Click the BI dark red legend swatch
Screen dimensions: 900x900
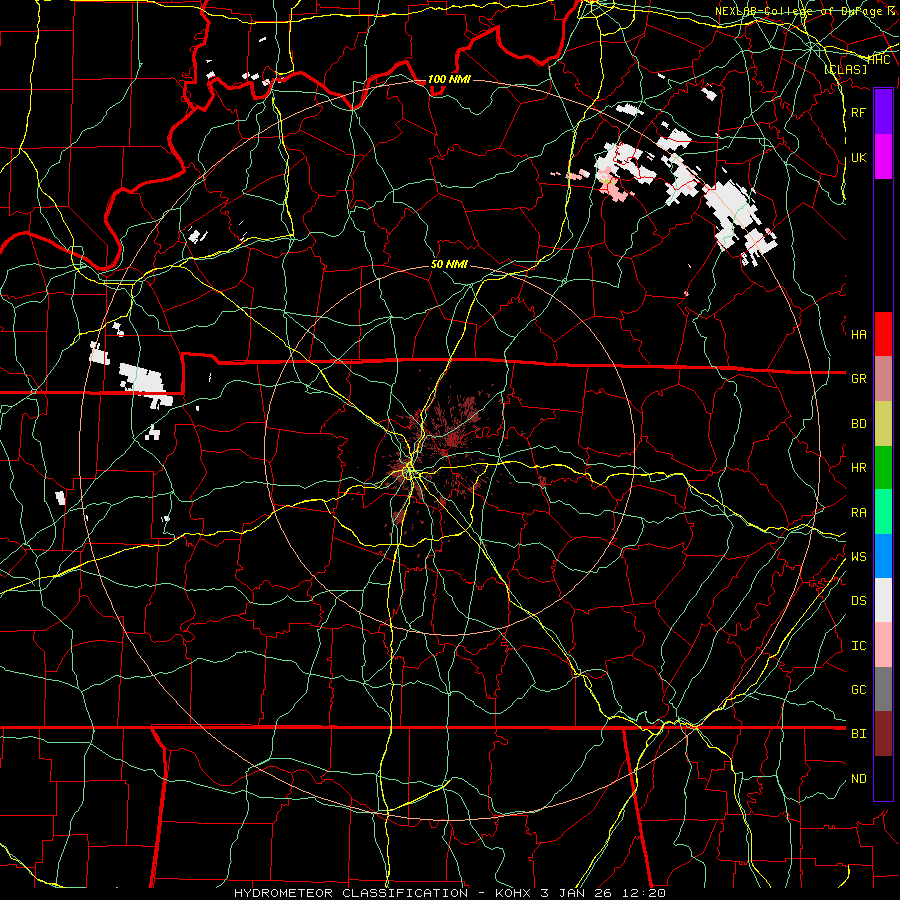(x=883, y=734)
